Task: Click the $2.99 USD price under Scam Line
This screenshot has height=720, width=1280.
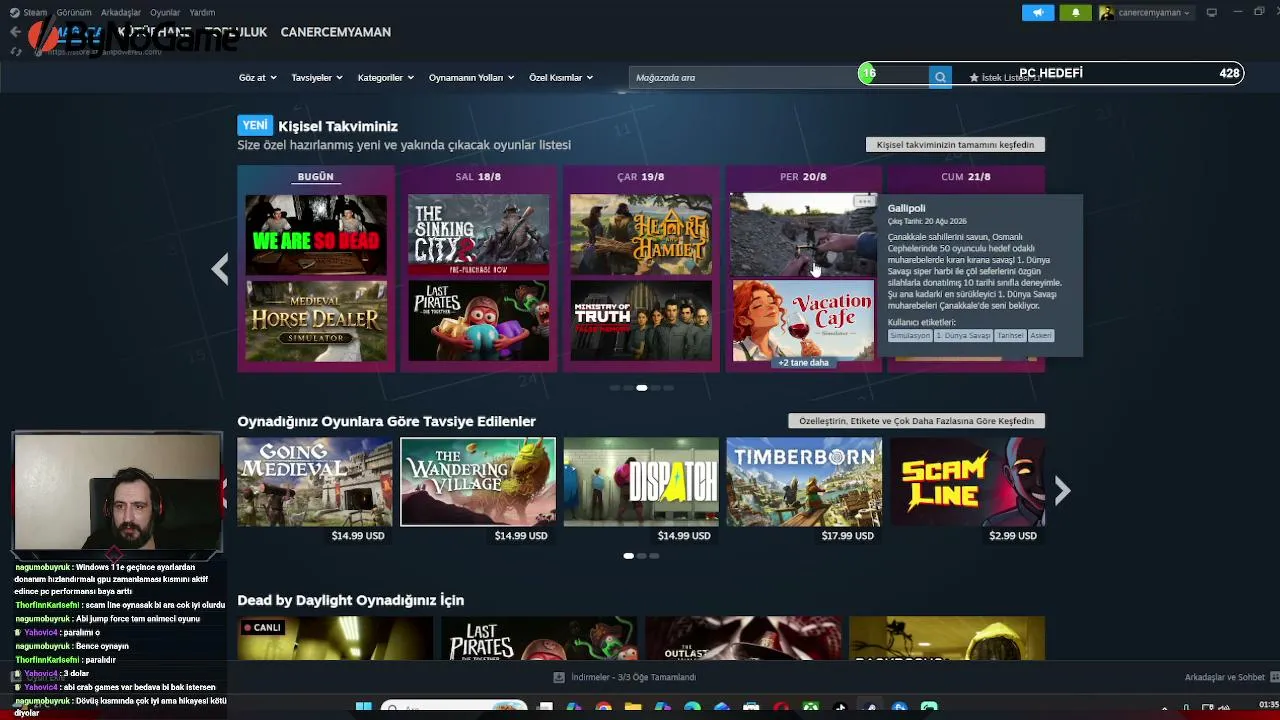Action: pos(1013,536)
